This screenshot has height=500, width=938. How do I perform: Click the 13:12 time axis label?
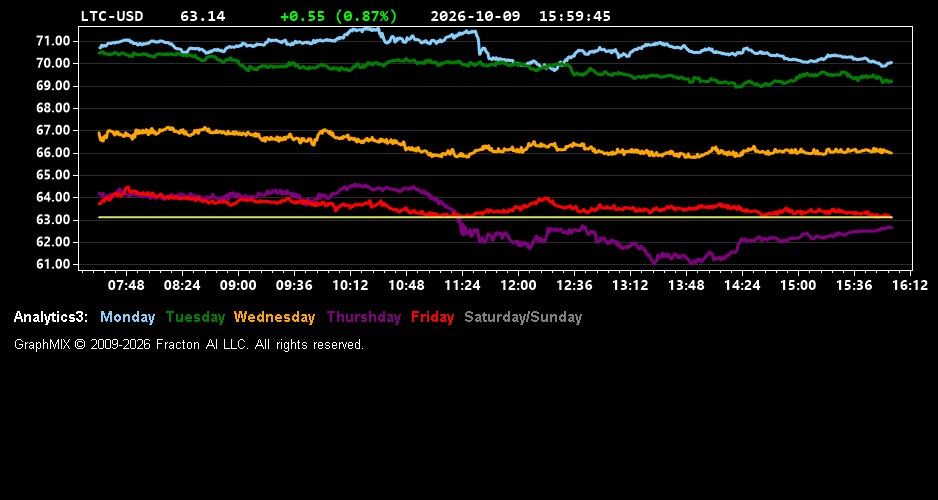[x=630, y=286]
